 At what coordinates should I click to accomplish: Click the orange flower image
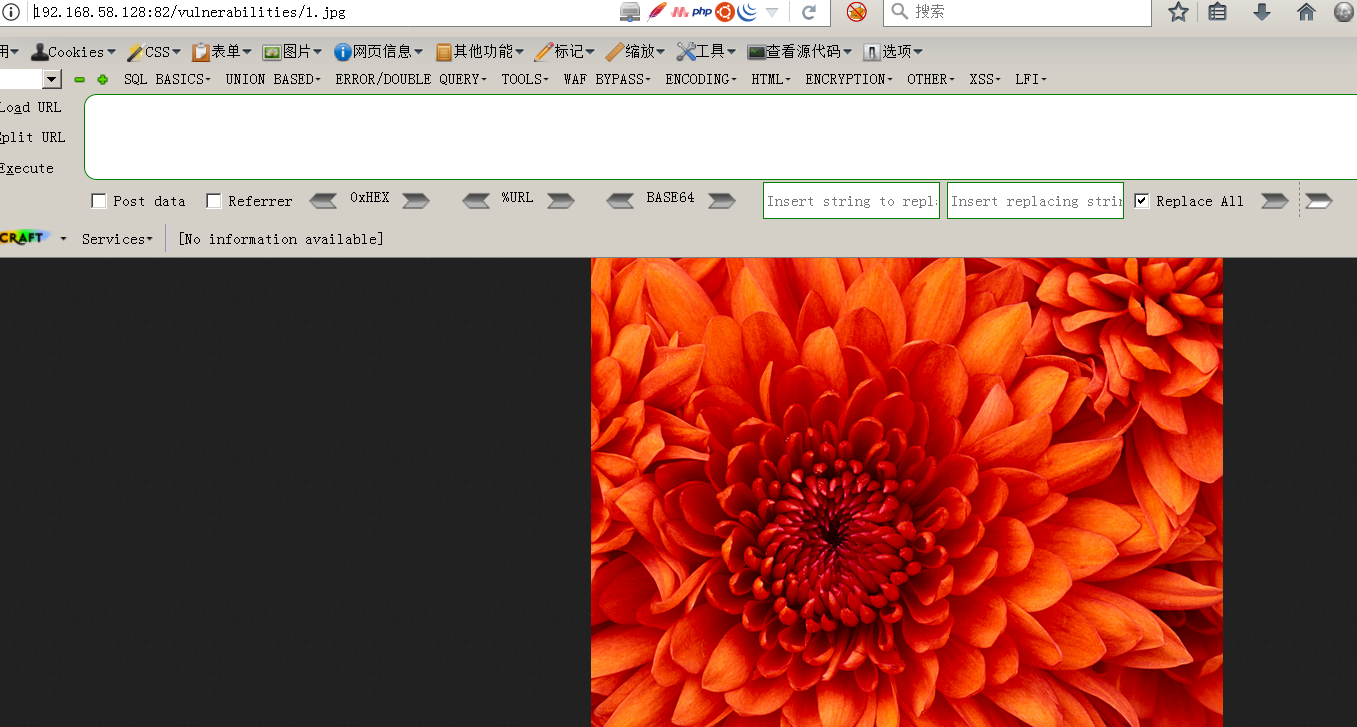click(907, 492)
